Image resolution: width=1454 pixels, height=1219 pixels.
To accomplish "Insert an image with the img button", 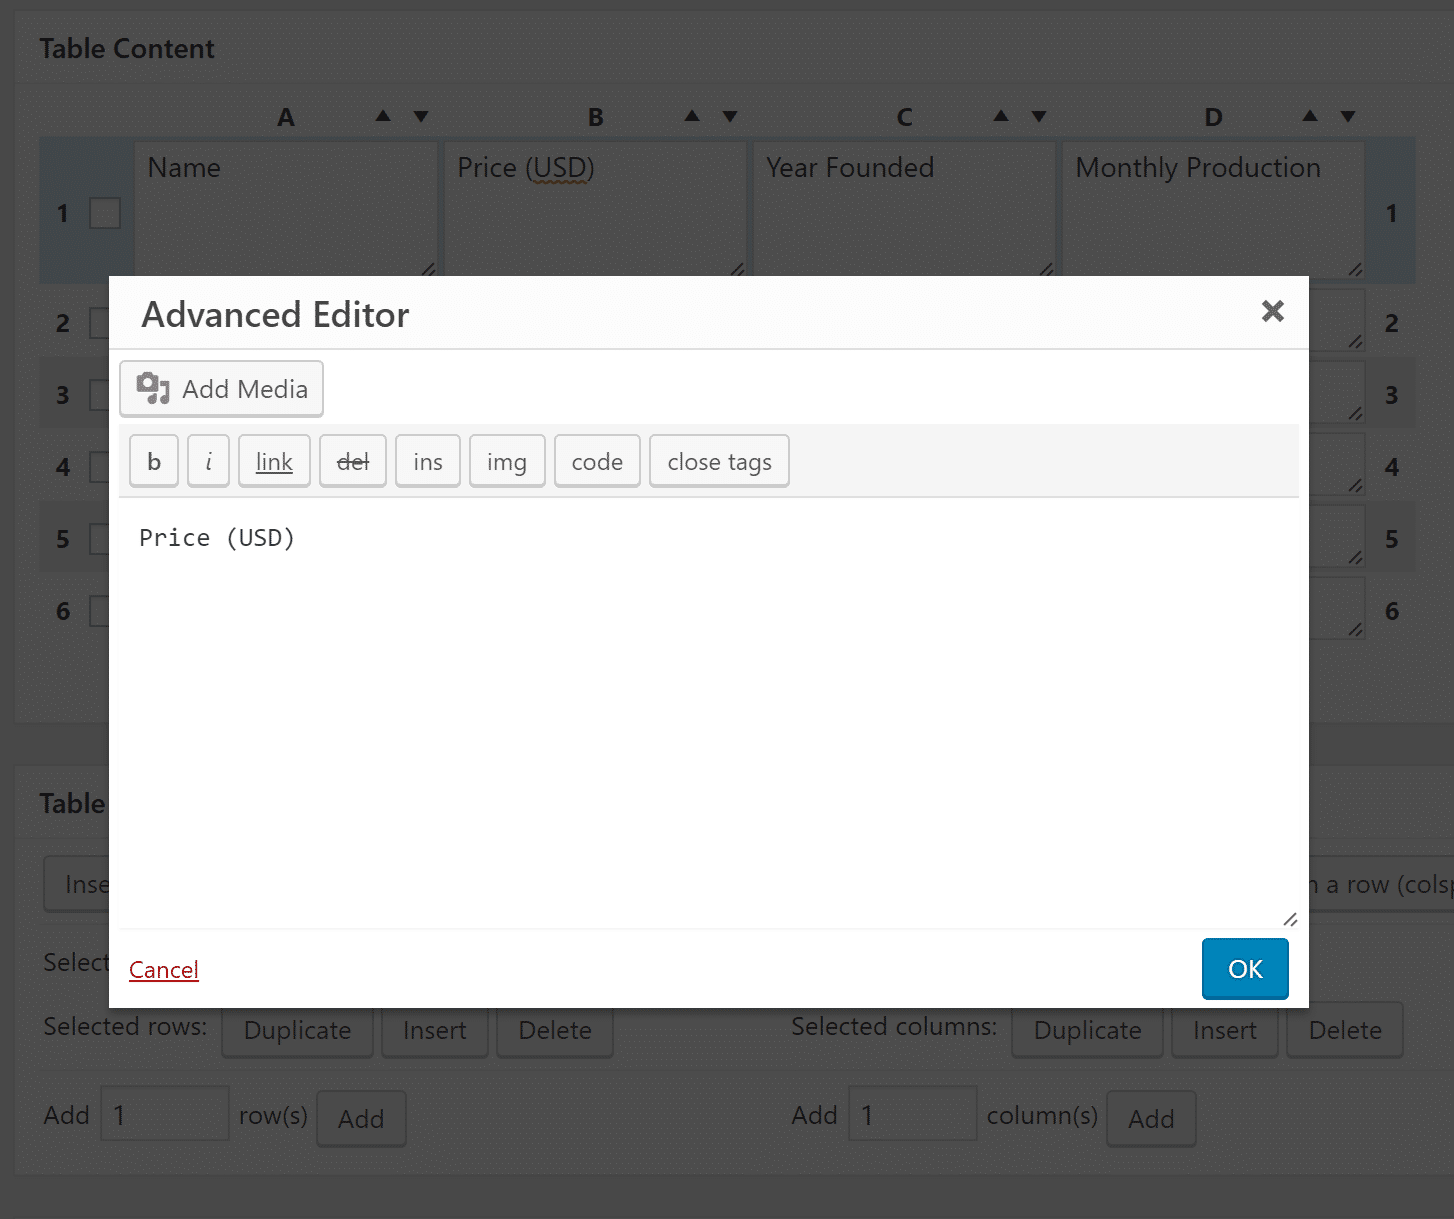I will (507, 461).
